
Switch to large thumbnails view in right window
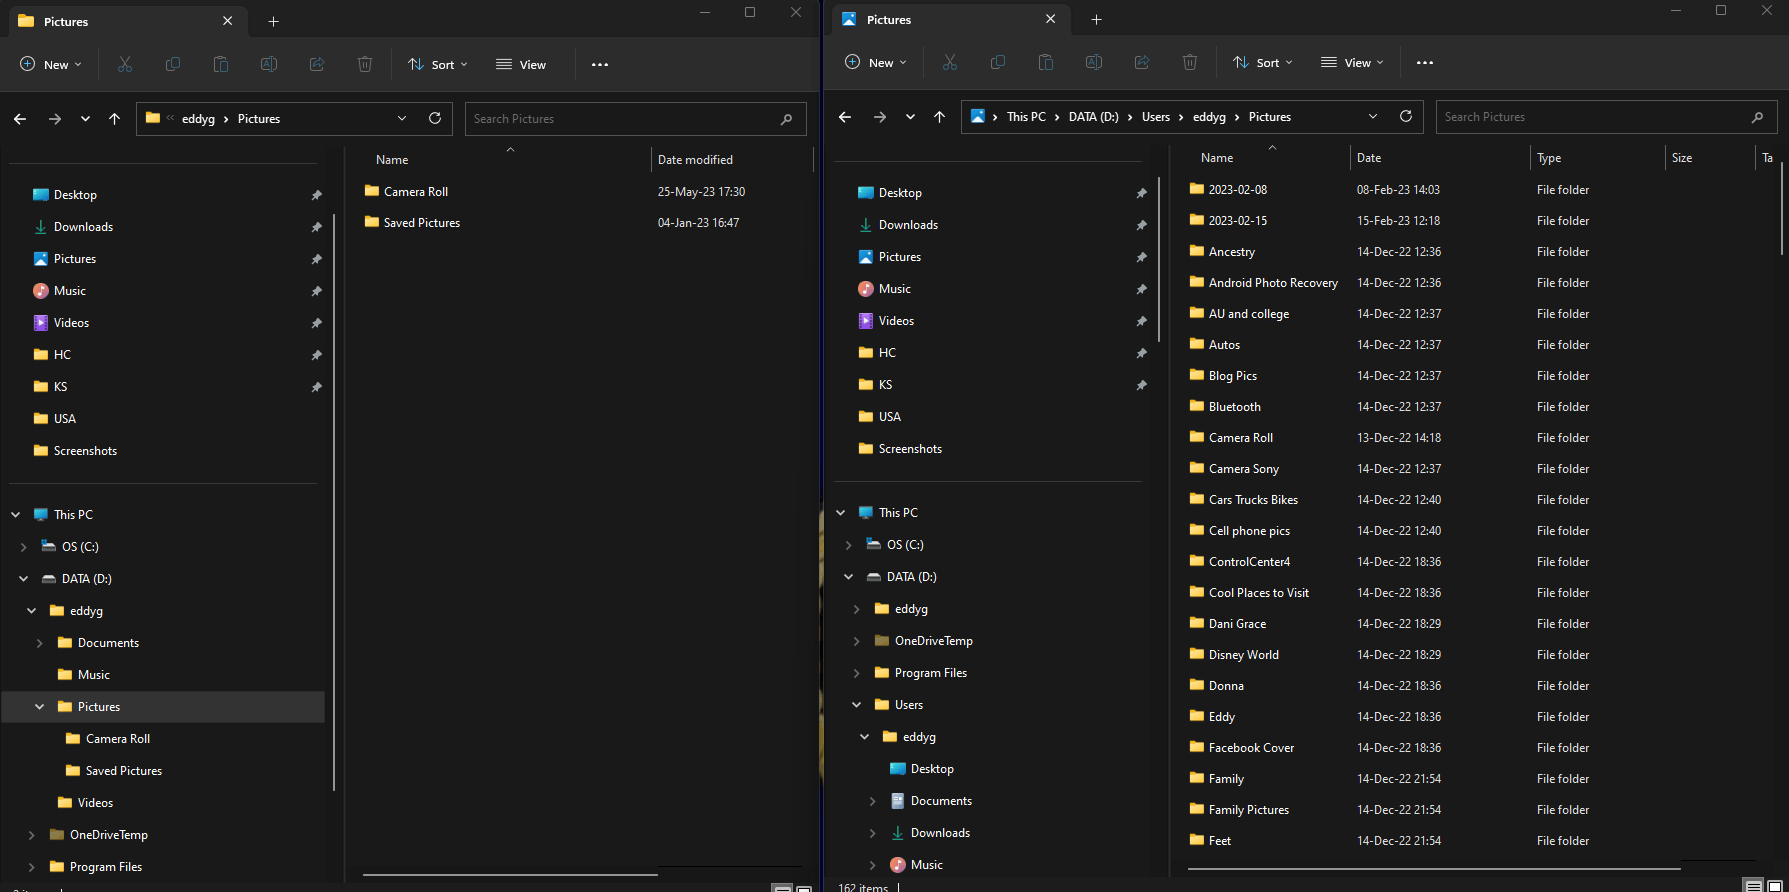click(x=1774, y=886)
